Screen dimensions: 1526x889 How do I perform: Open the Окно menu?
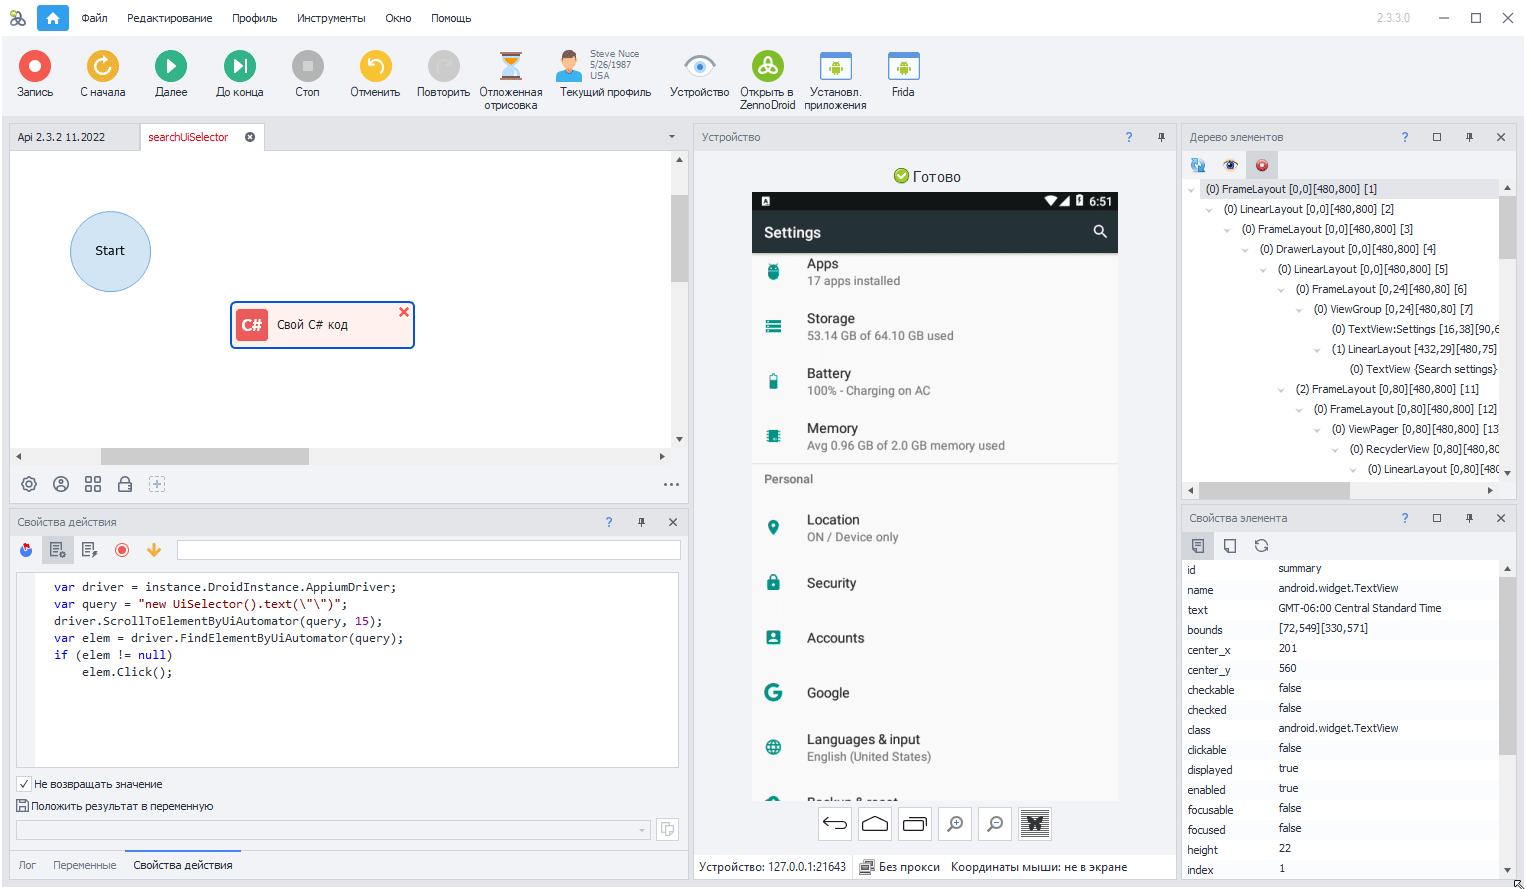(398, 18)
